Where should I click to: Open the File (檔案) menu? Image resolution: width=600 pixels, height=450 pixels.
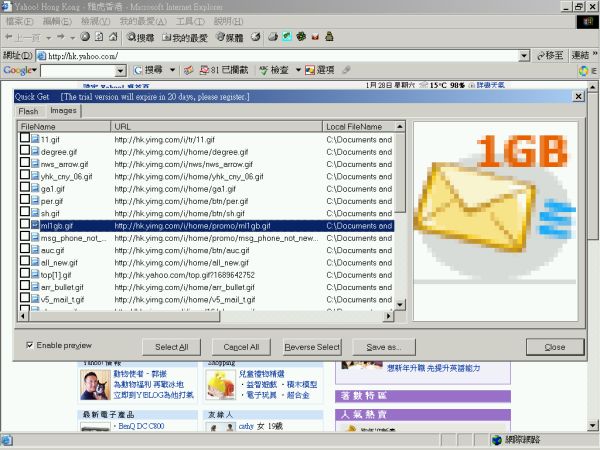pyautogui.click(x=20, y=21)
